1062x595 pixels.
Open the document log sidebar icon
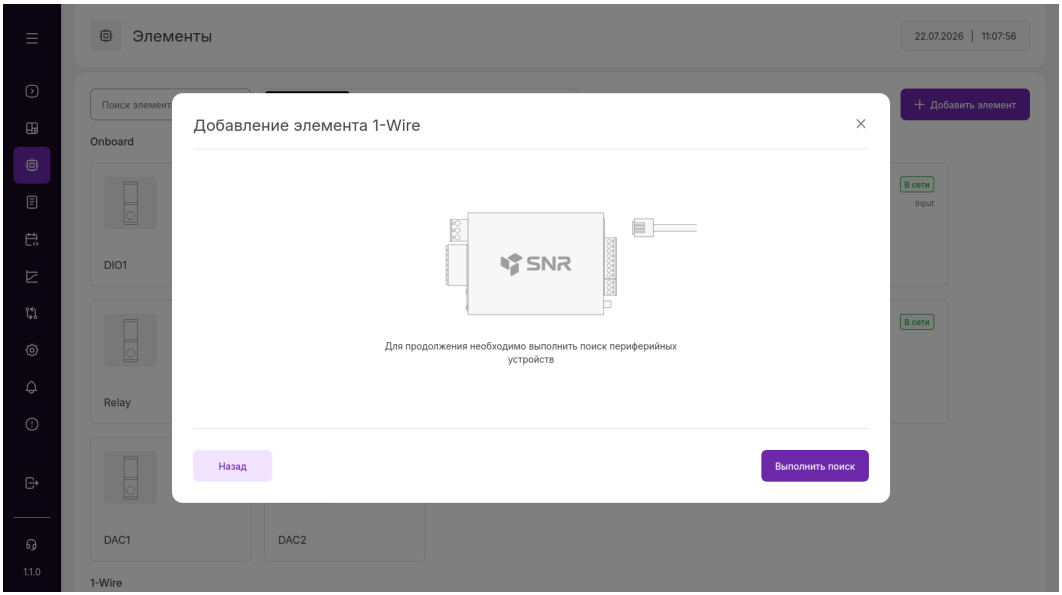point(32,202)
